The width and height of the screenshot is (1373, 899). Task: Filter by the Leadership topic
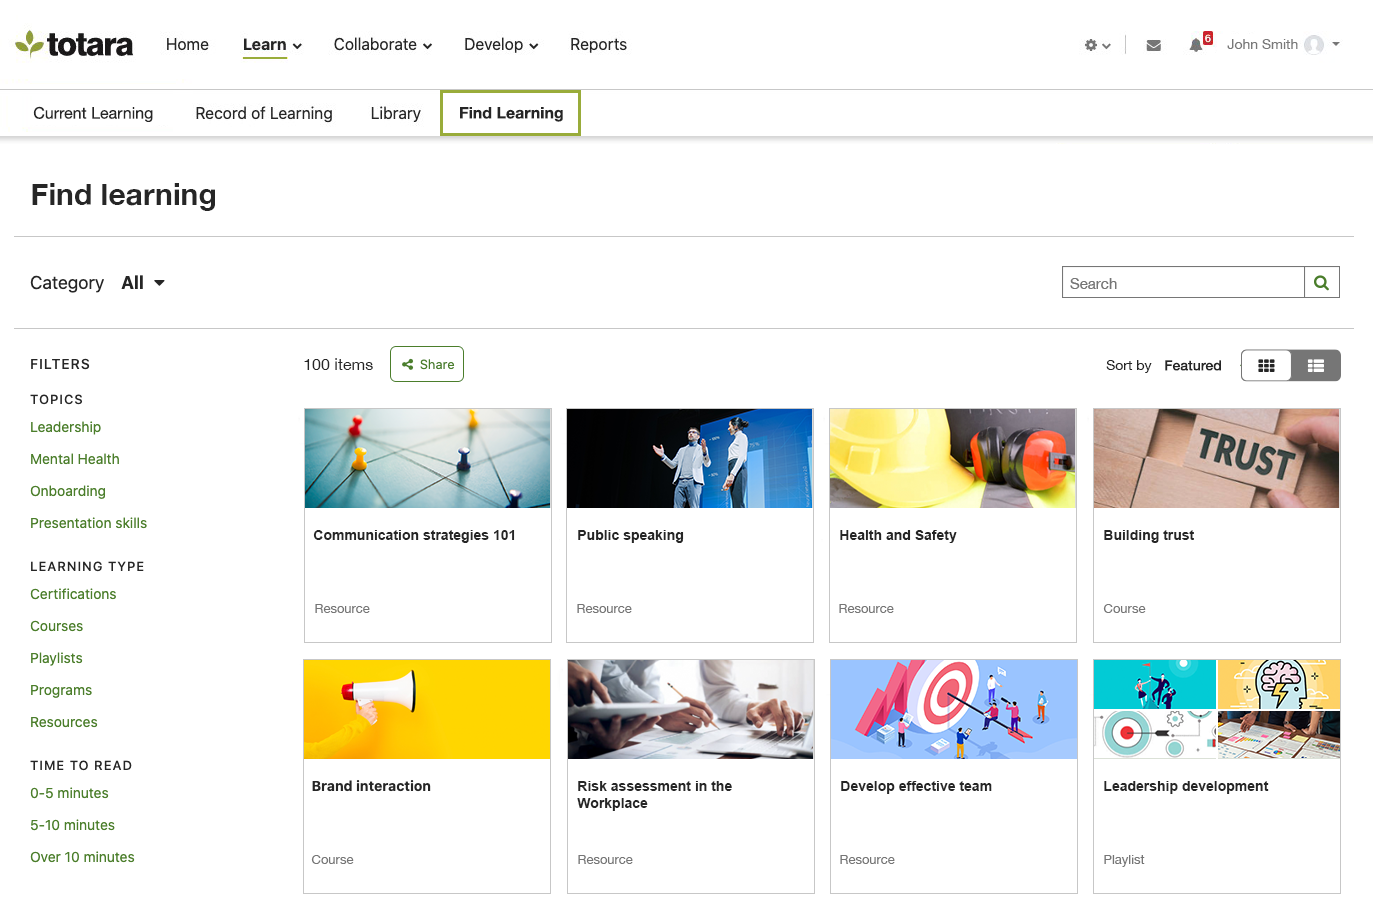click(65, 427)
